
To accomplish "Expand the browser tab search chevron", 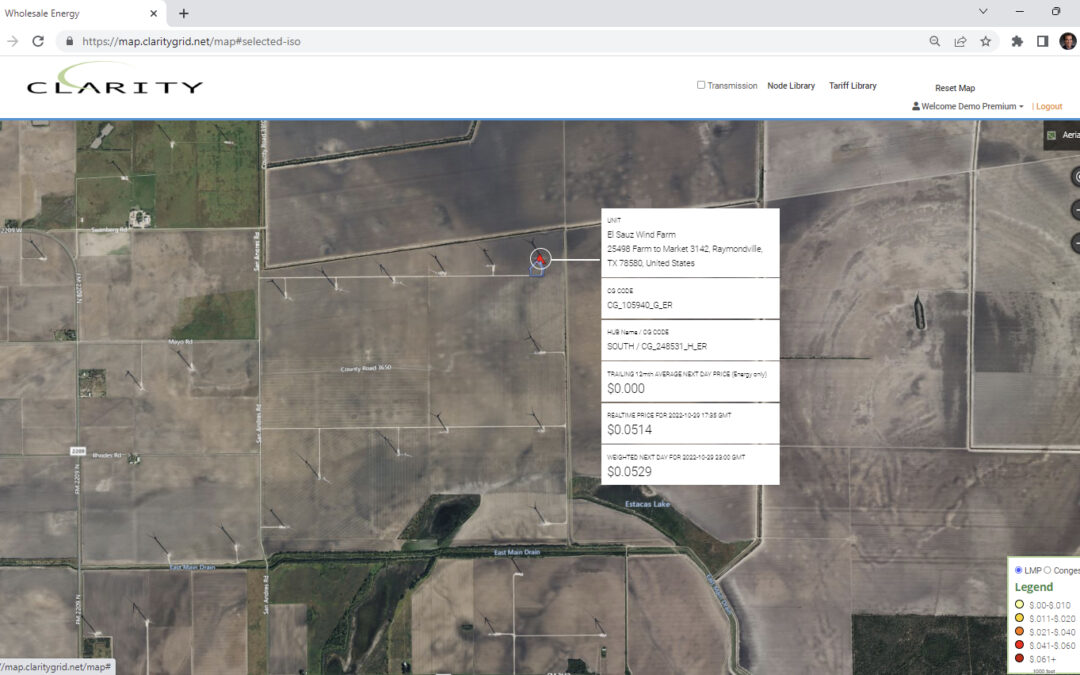I will pyautogui.click(x=984, y=12).
